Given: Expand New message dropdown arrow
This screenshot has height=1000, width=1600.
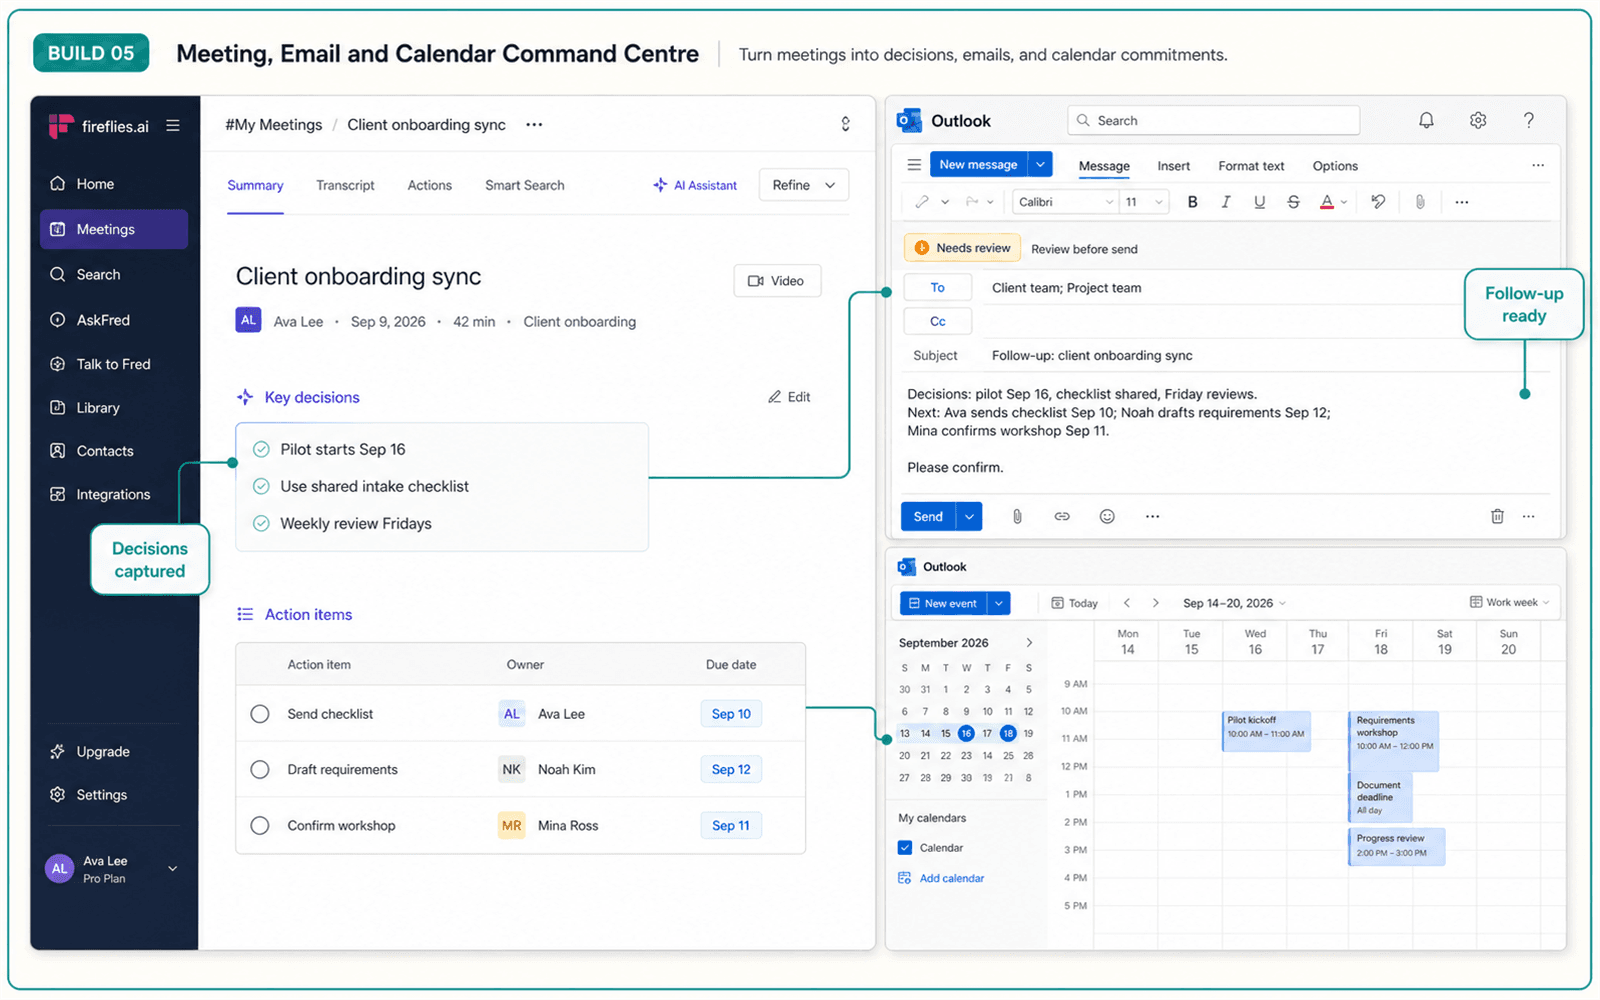Looking at the screenshot, I should 1041,164.
